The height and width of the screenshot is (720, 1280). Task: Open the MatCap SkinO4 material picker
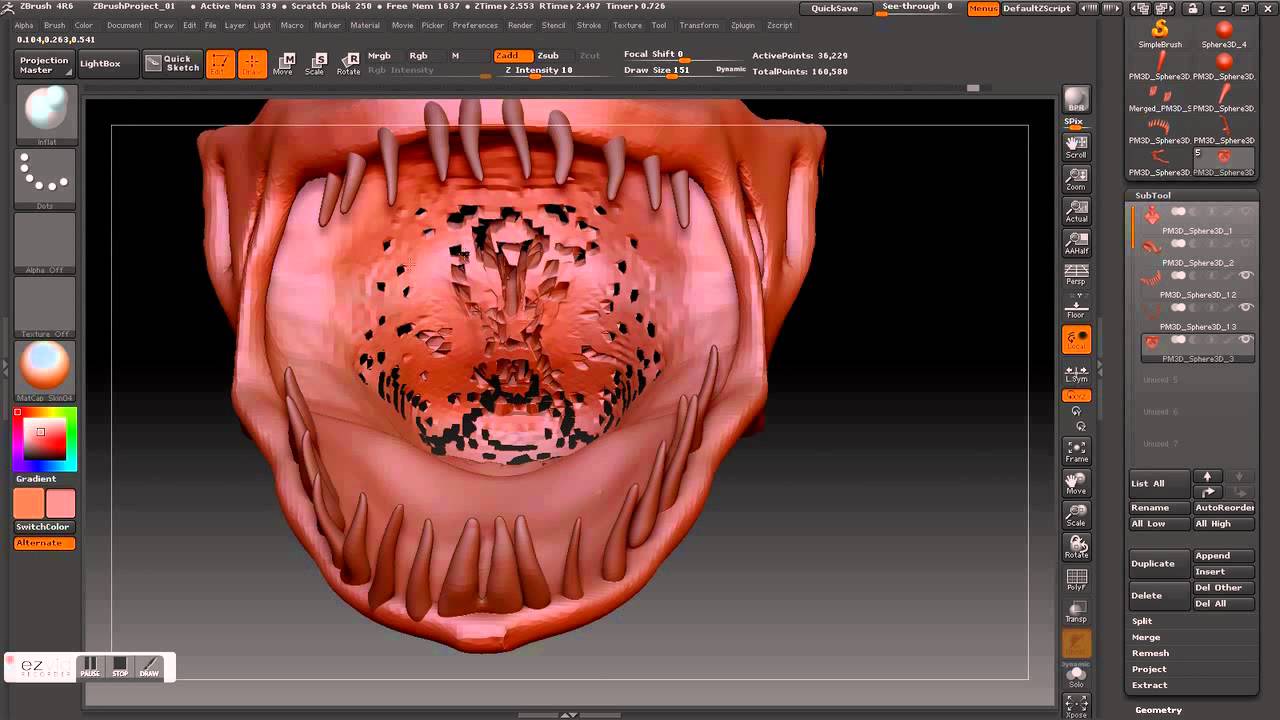pos(46,370)
